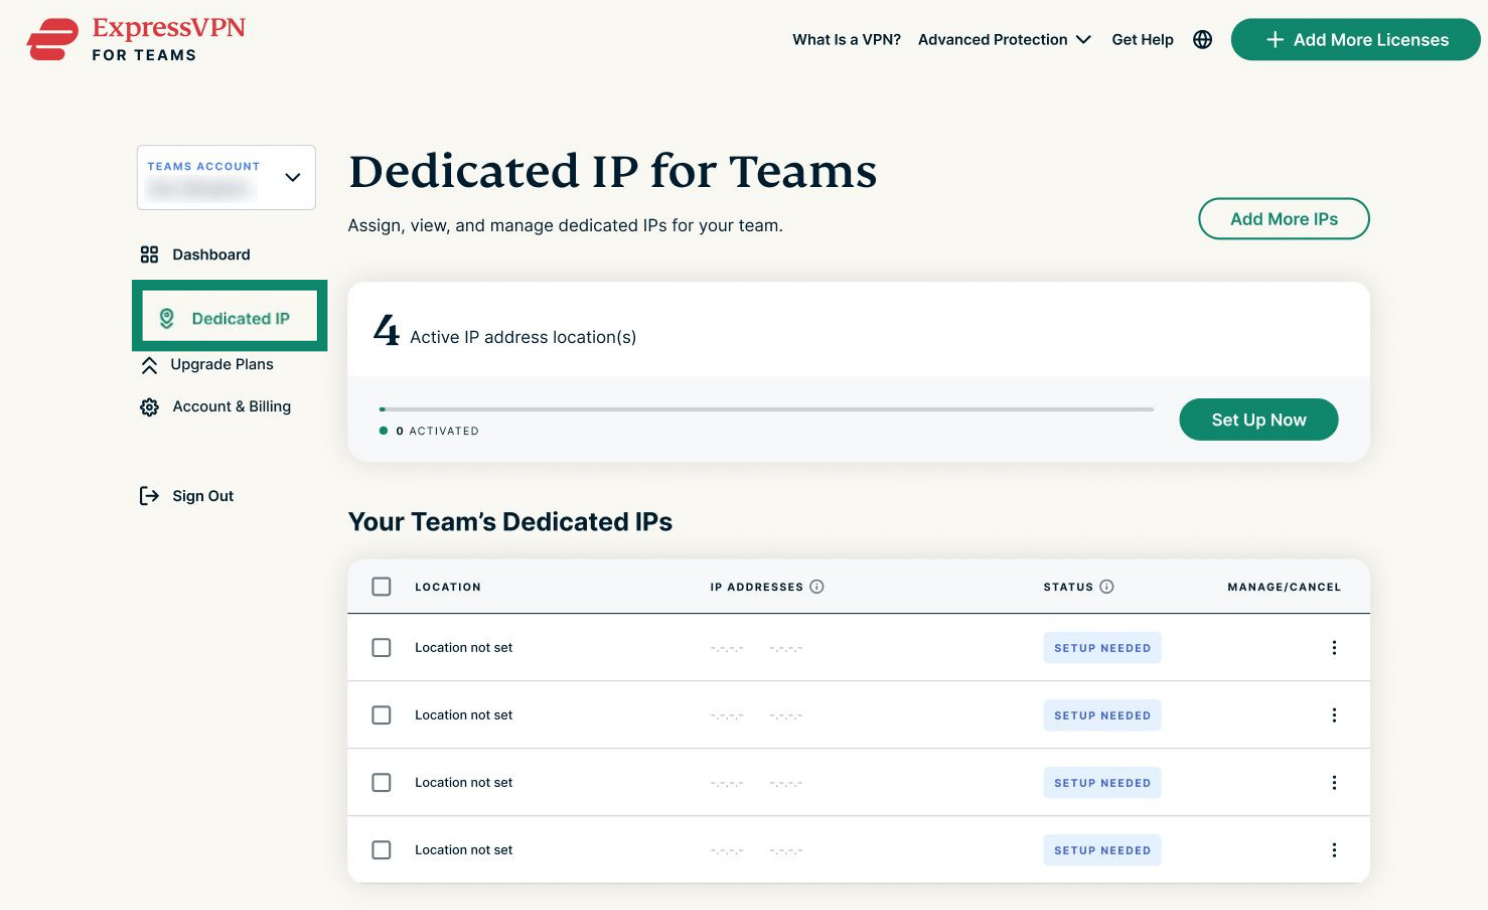This screenshot has width=1488, height=910.
Task: Click the Setup Needed badge in the fourth row
Action: (1102, 850)
